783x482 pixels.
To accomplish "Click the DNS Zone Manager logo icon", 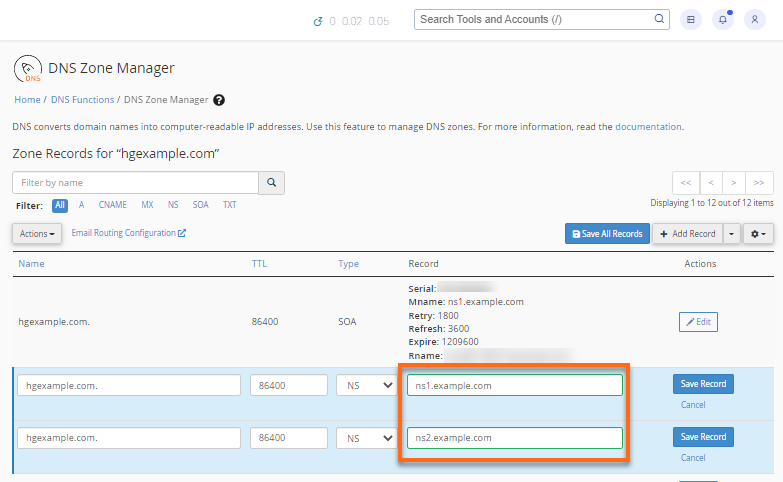I will pyautogui.click(x=28, y=68).
